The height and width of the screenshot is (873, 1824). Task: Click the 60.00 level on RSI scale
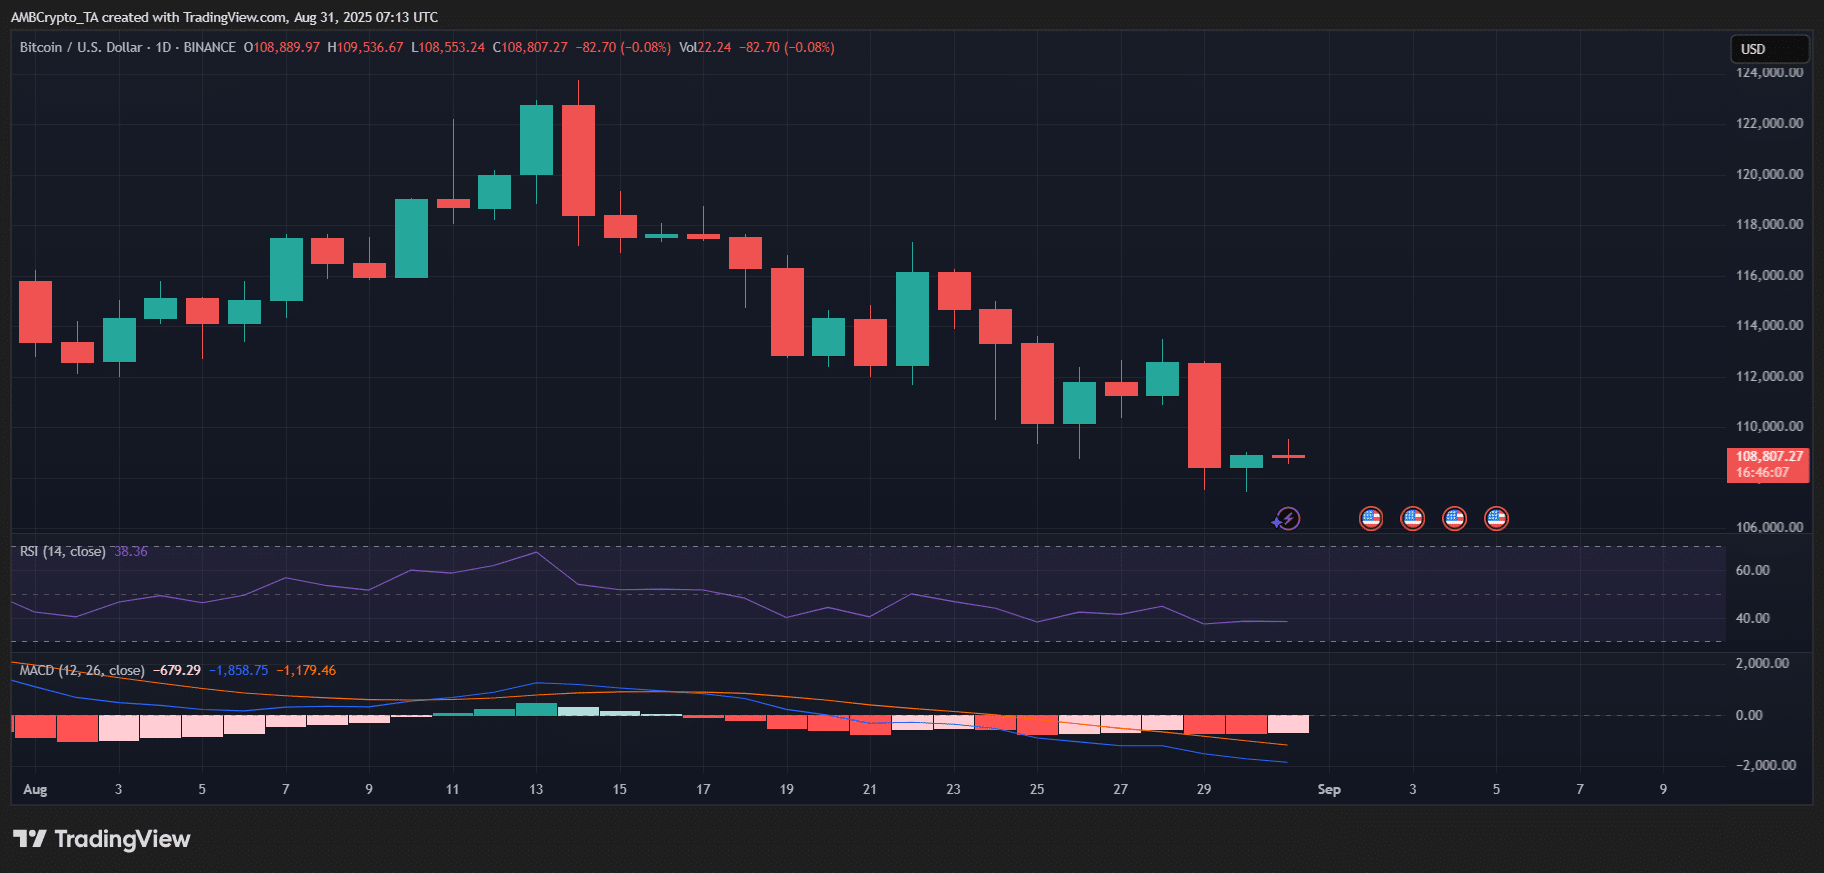(x=1752, y=571)
